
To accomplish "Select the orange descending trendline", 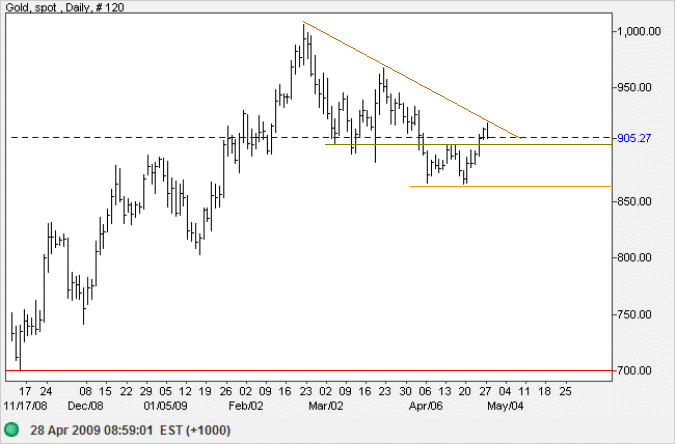I will 412,80.
